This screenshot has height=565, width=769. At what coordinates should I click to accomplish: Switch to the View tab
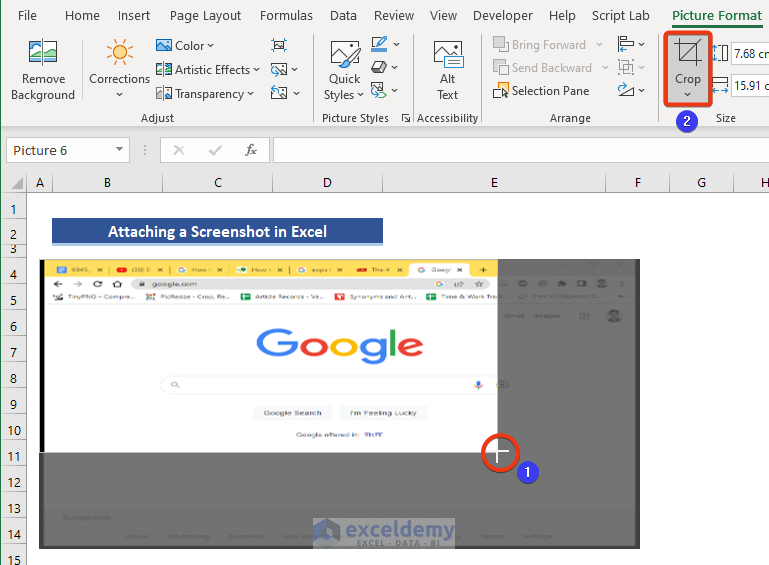[443, 16]
